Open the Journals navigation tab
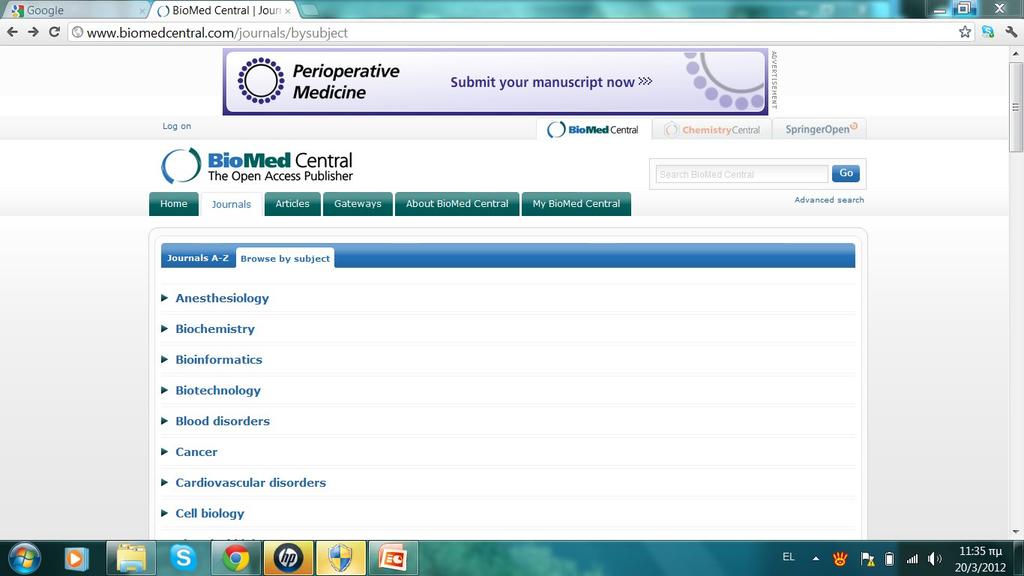The height and width of the screenshot is (576, 1024). point(231,204)
